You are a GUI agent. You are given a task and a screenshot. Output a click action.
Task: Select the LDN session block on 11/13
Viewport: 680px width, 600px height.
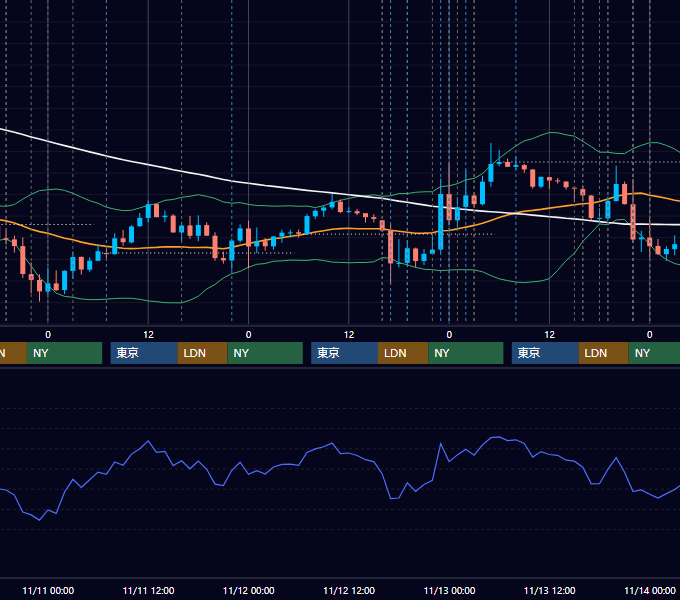tap(604, 353)
